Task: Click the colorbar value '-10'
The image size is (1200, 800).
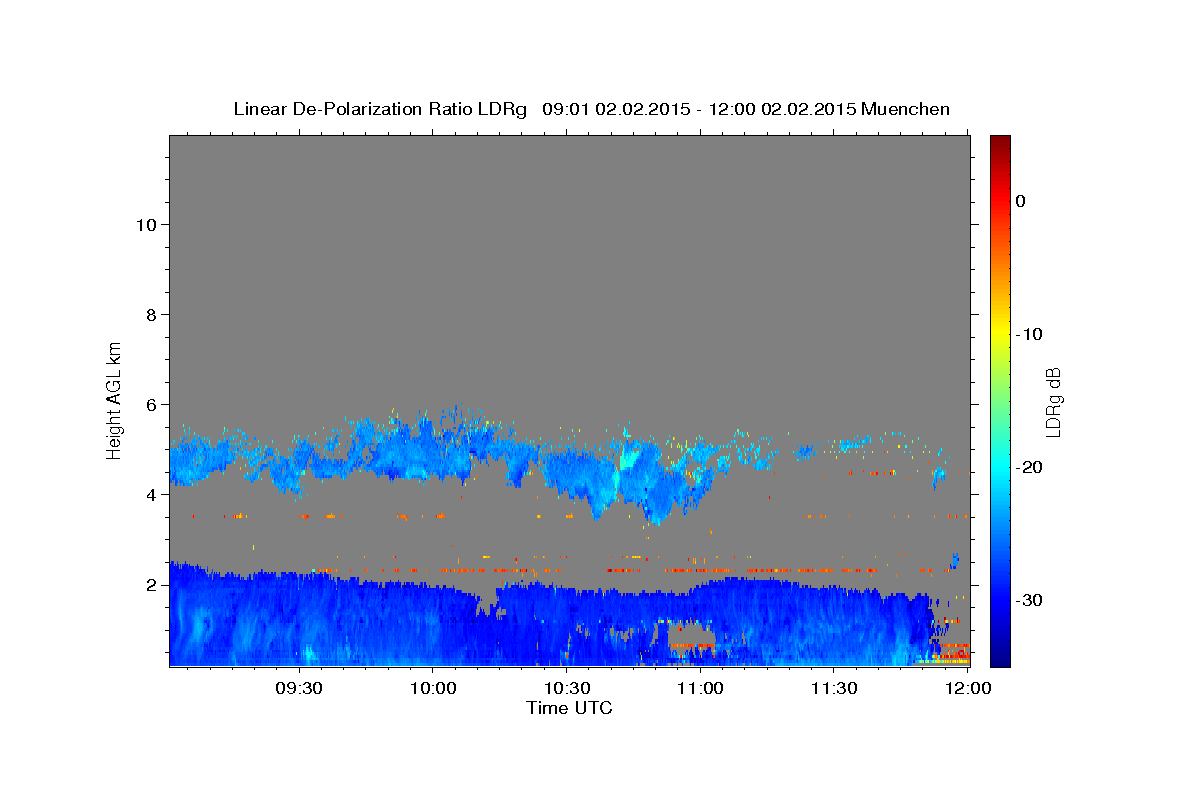Action: click(x=1030, y=334)
